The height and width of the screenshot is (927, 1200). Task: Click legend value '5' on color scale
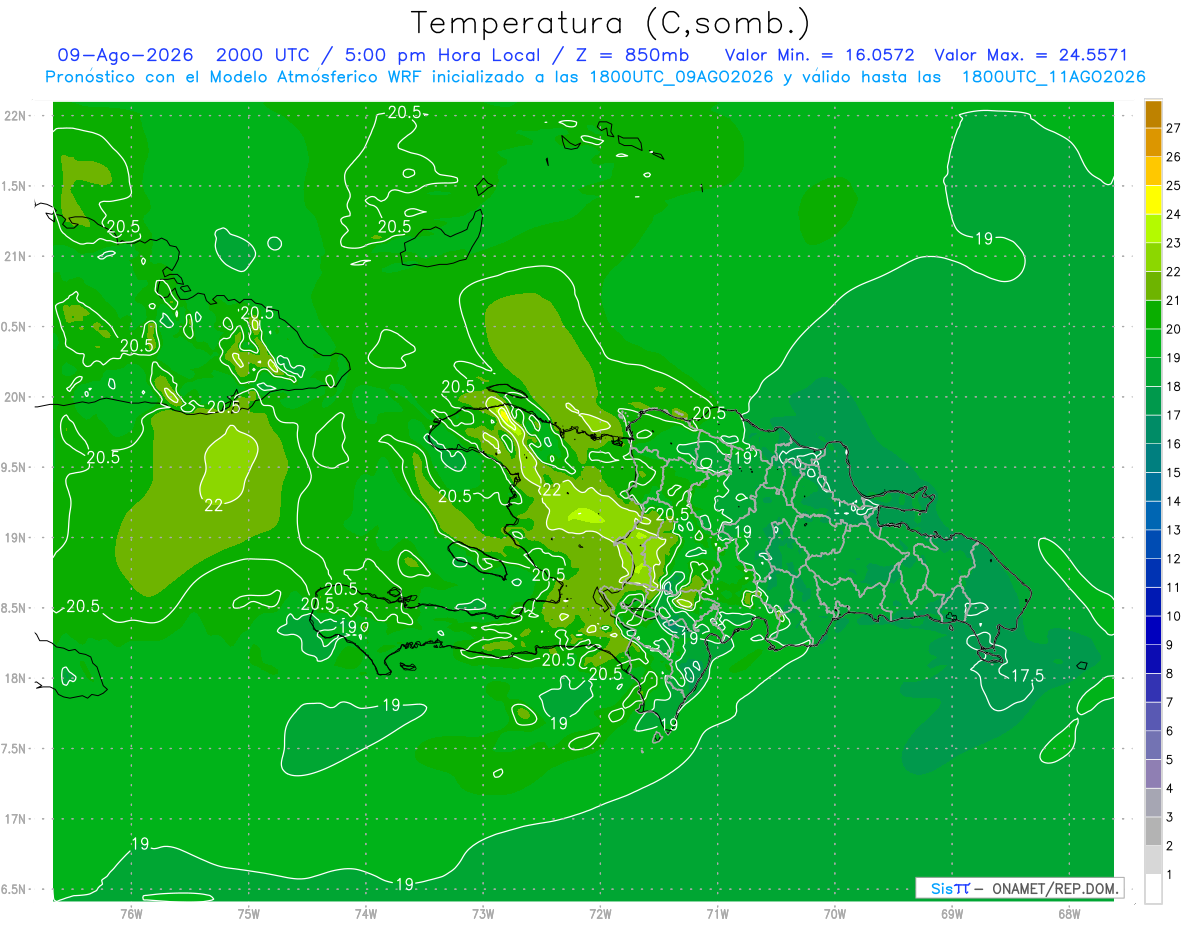(x=1170, y=759)
